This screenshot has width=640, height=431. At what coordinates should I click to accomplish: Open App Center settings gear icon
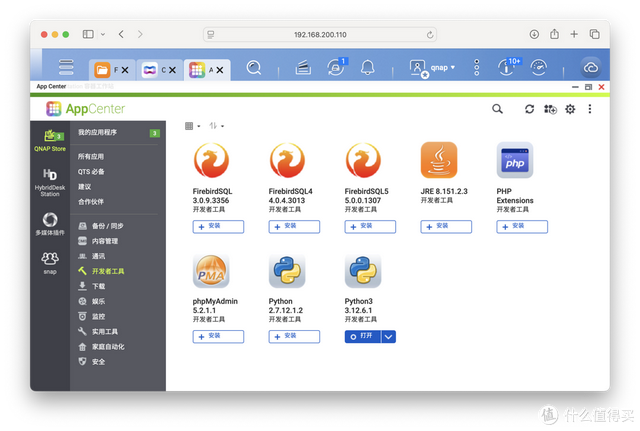[x=570, y=109]
